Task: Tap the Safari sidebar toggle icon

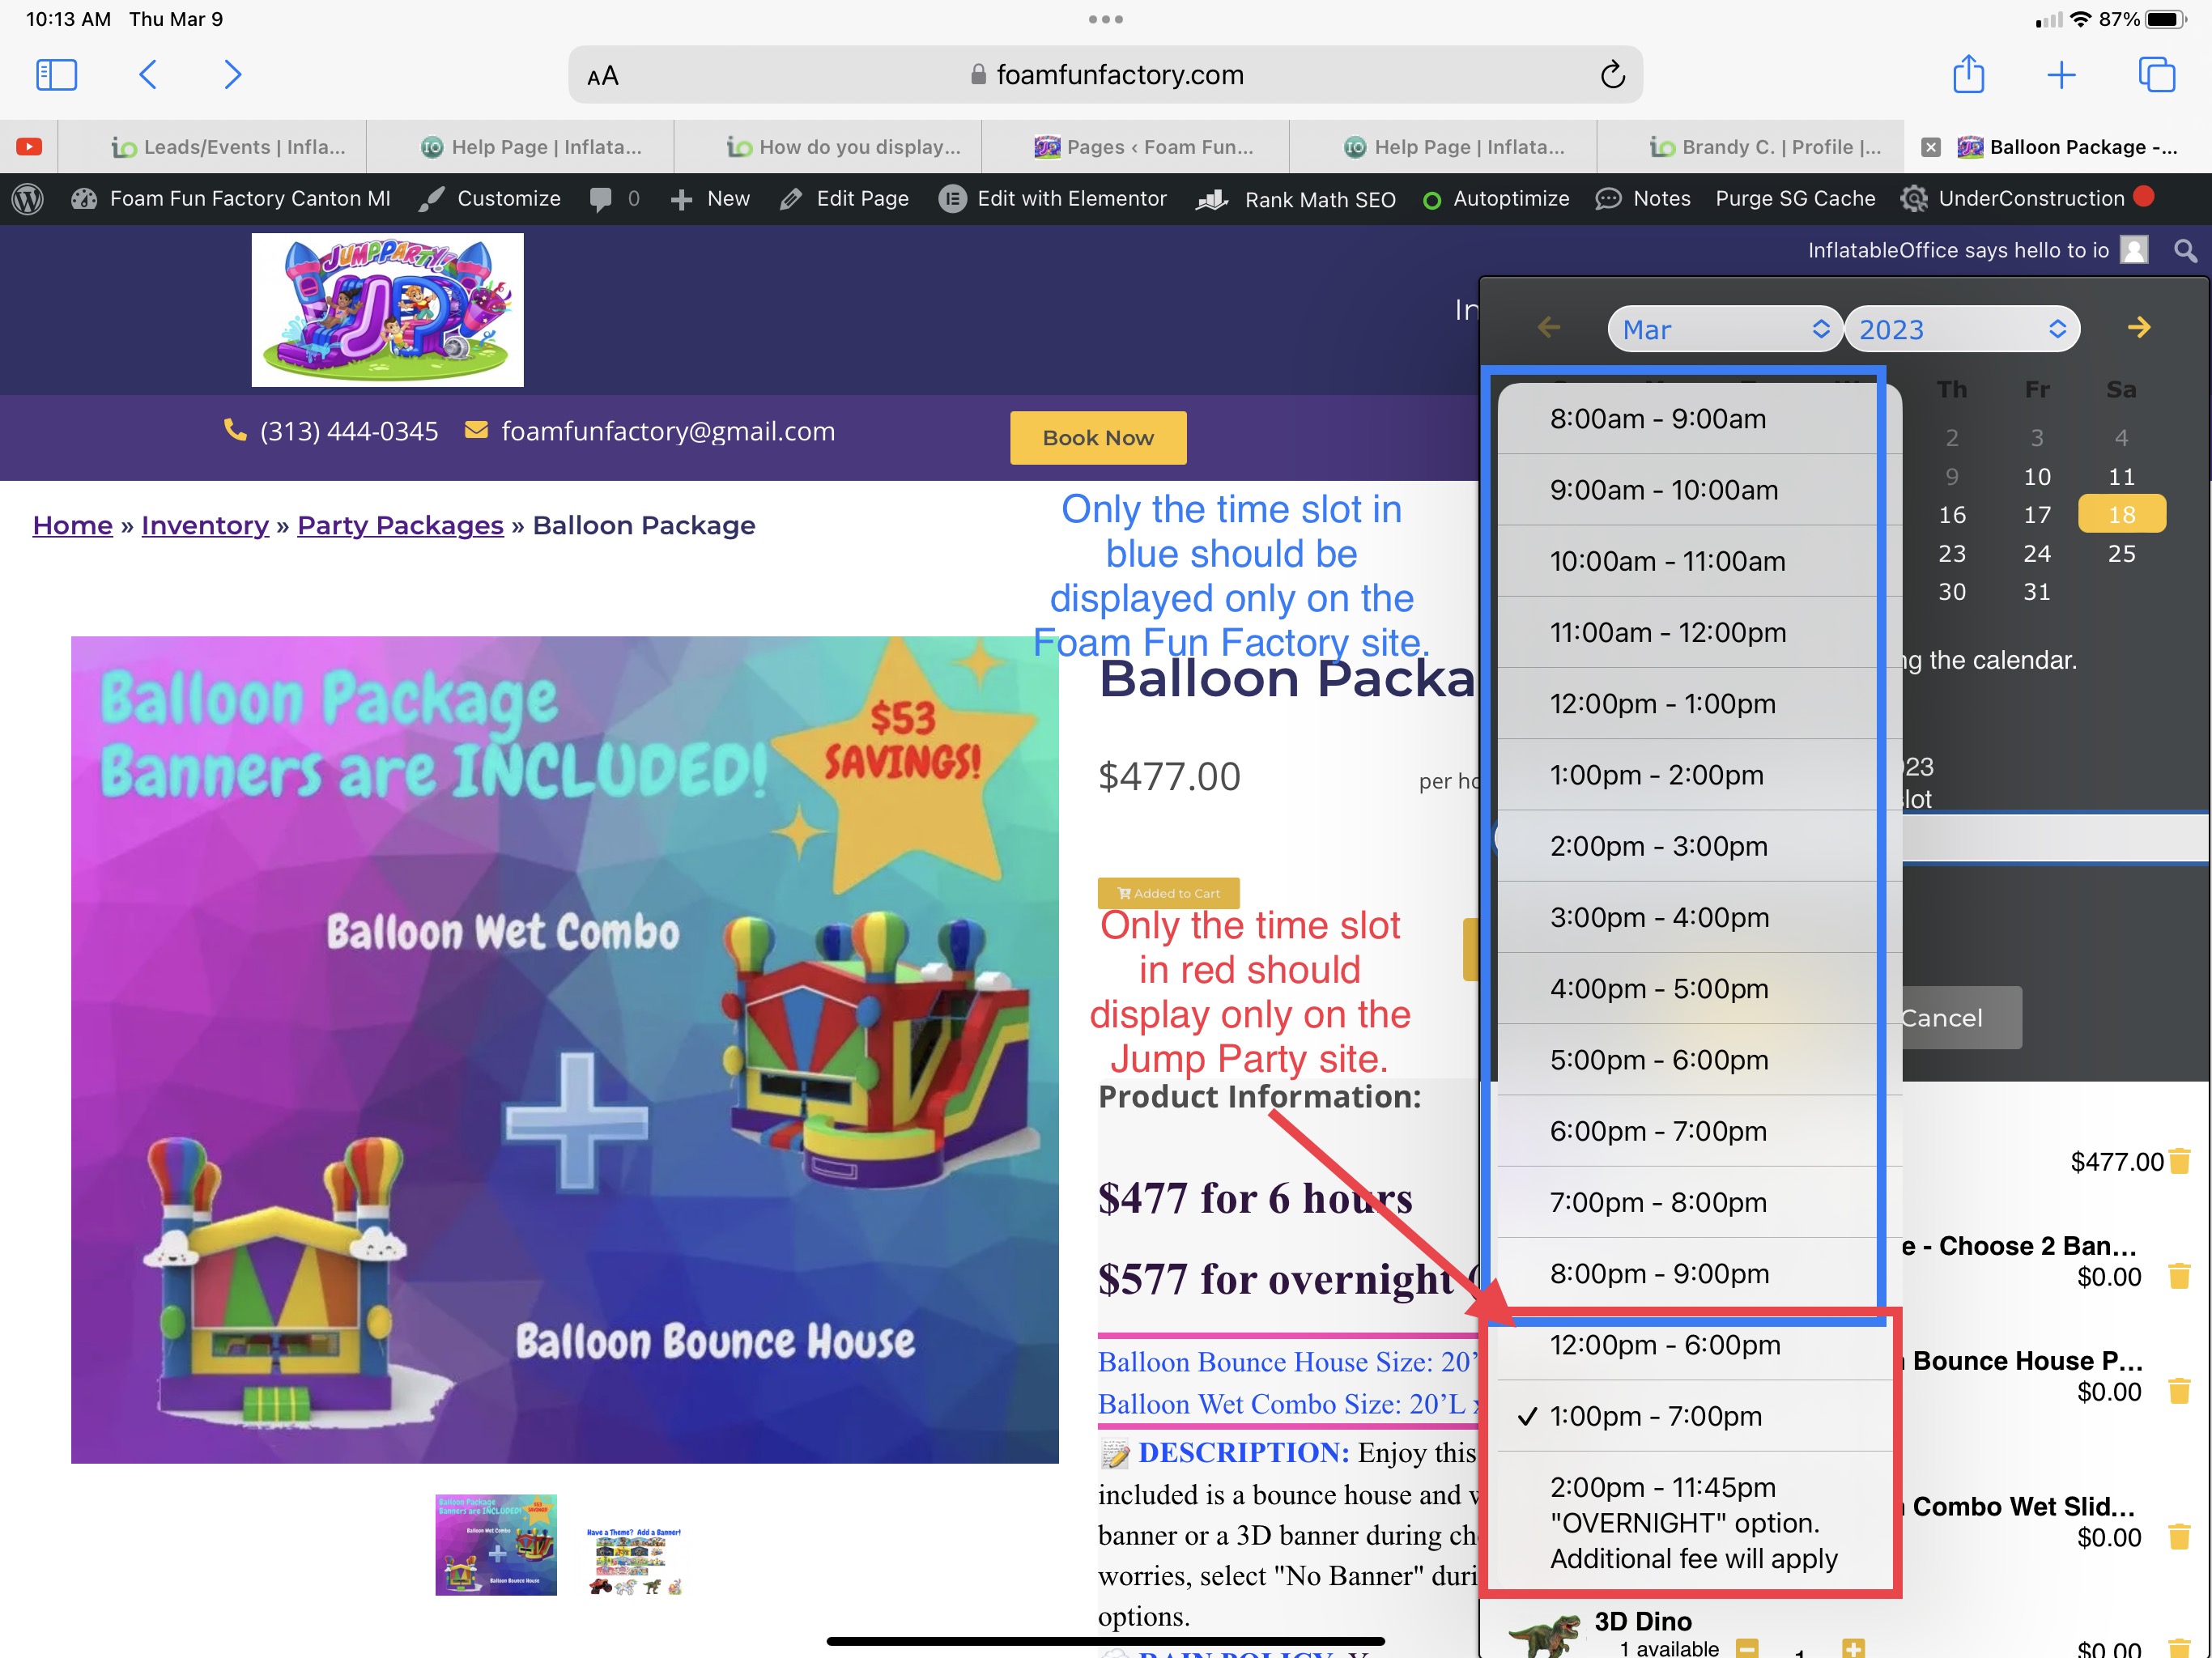Action: 56,75
